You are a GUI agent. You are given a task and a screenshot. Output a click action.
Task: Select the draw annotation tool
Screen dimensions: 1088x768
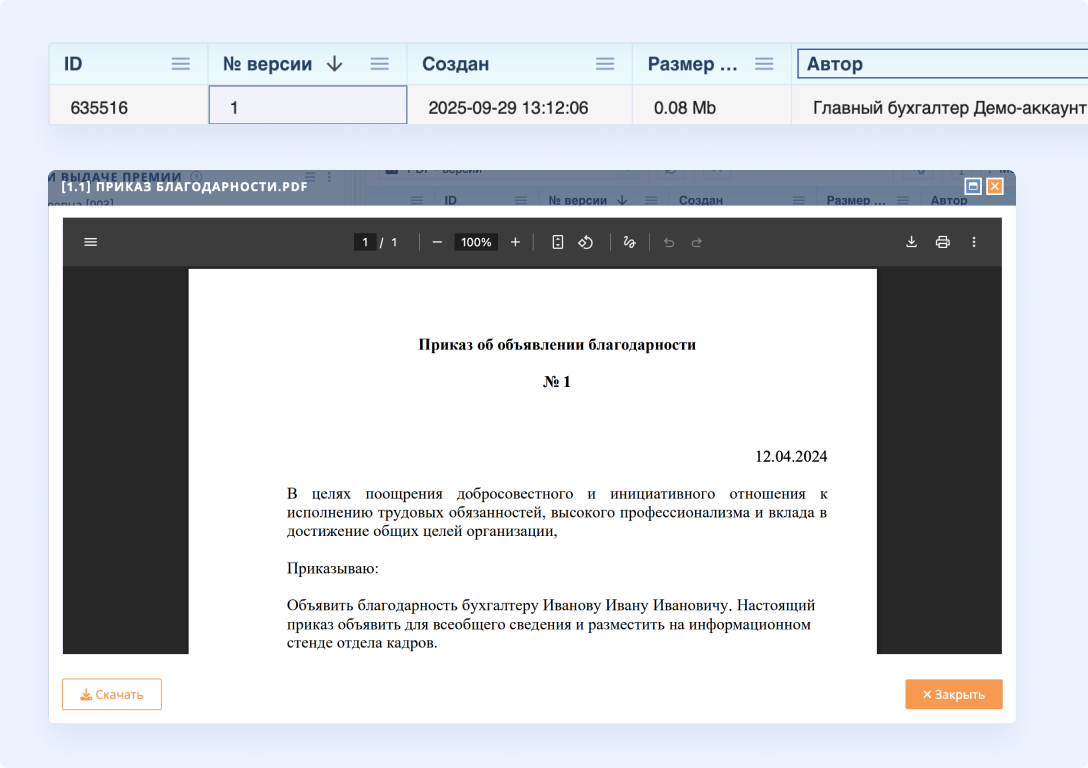[x=629, y=241]
